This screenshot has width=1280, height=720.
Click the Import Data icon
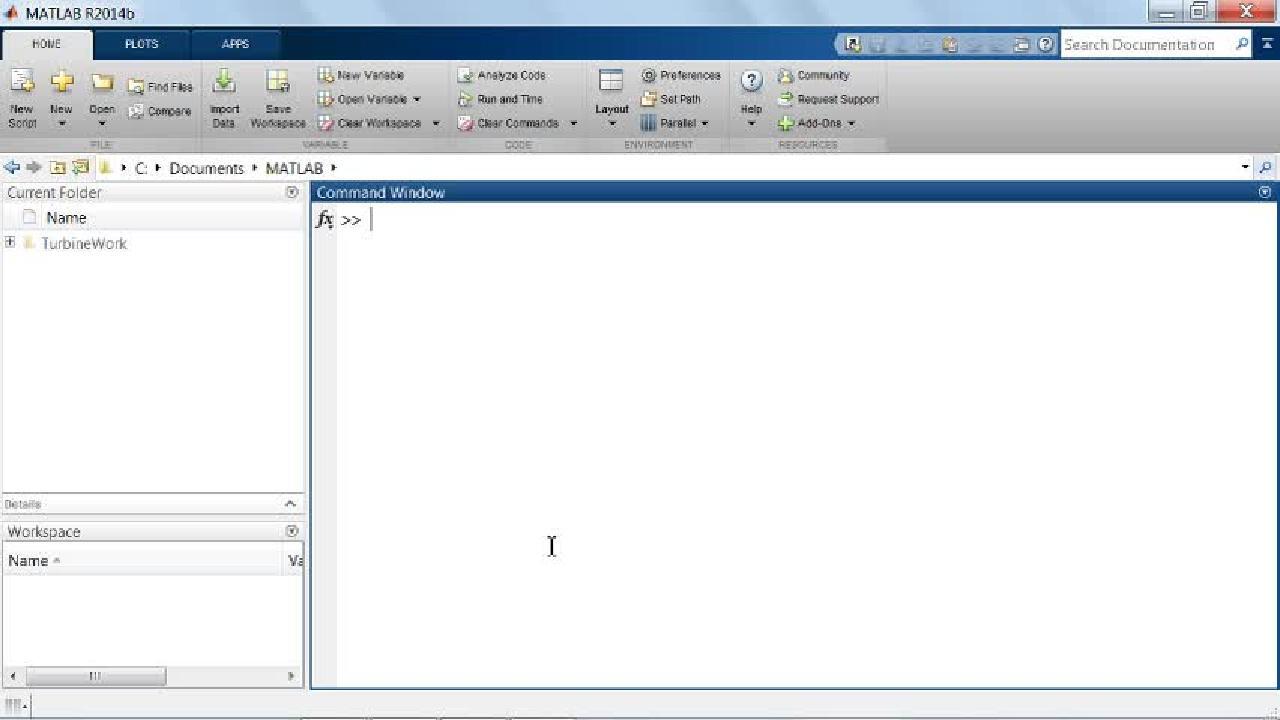click(x=224, y=84)
